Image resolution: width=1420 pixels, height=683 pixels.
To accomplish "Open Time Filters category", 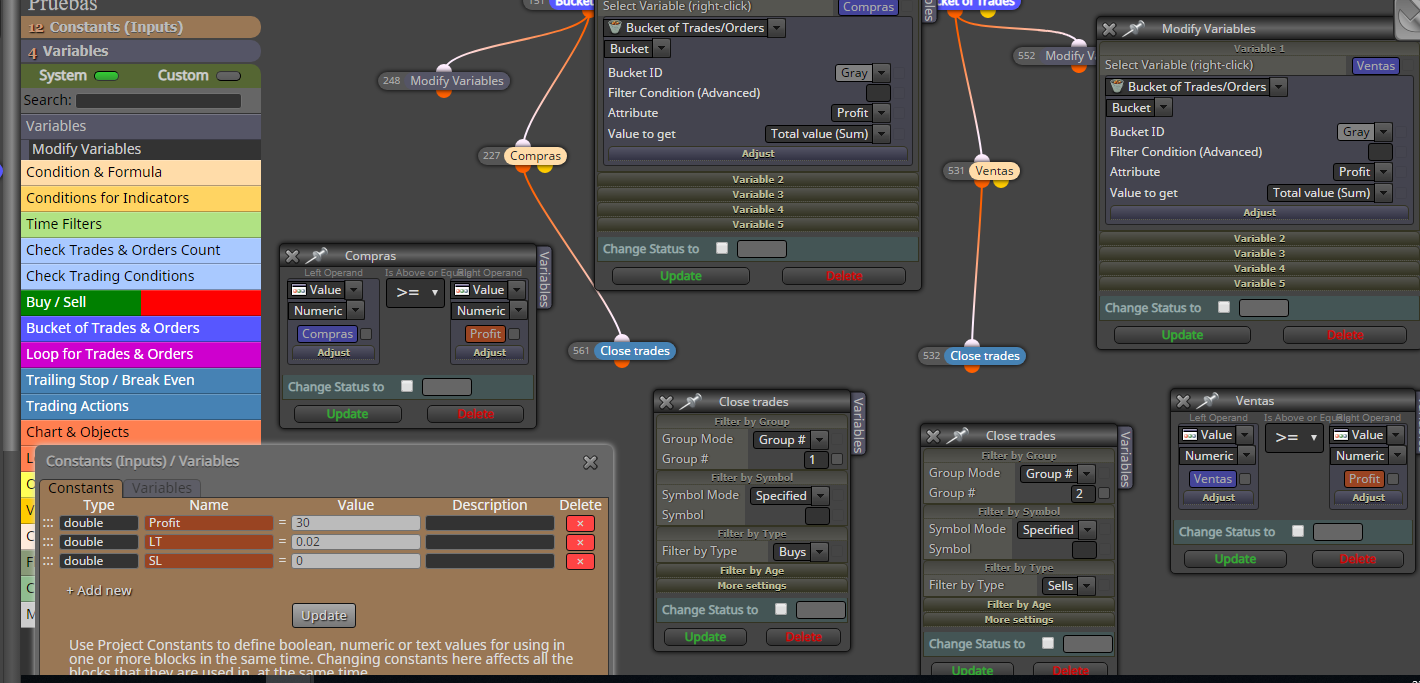I will coord(141,224).
